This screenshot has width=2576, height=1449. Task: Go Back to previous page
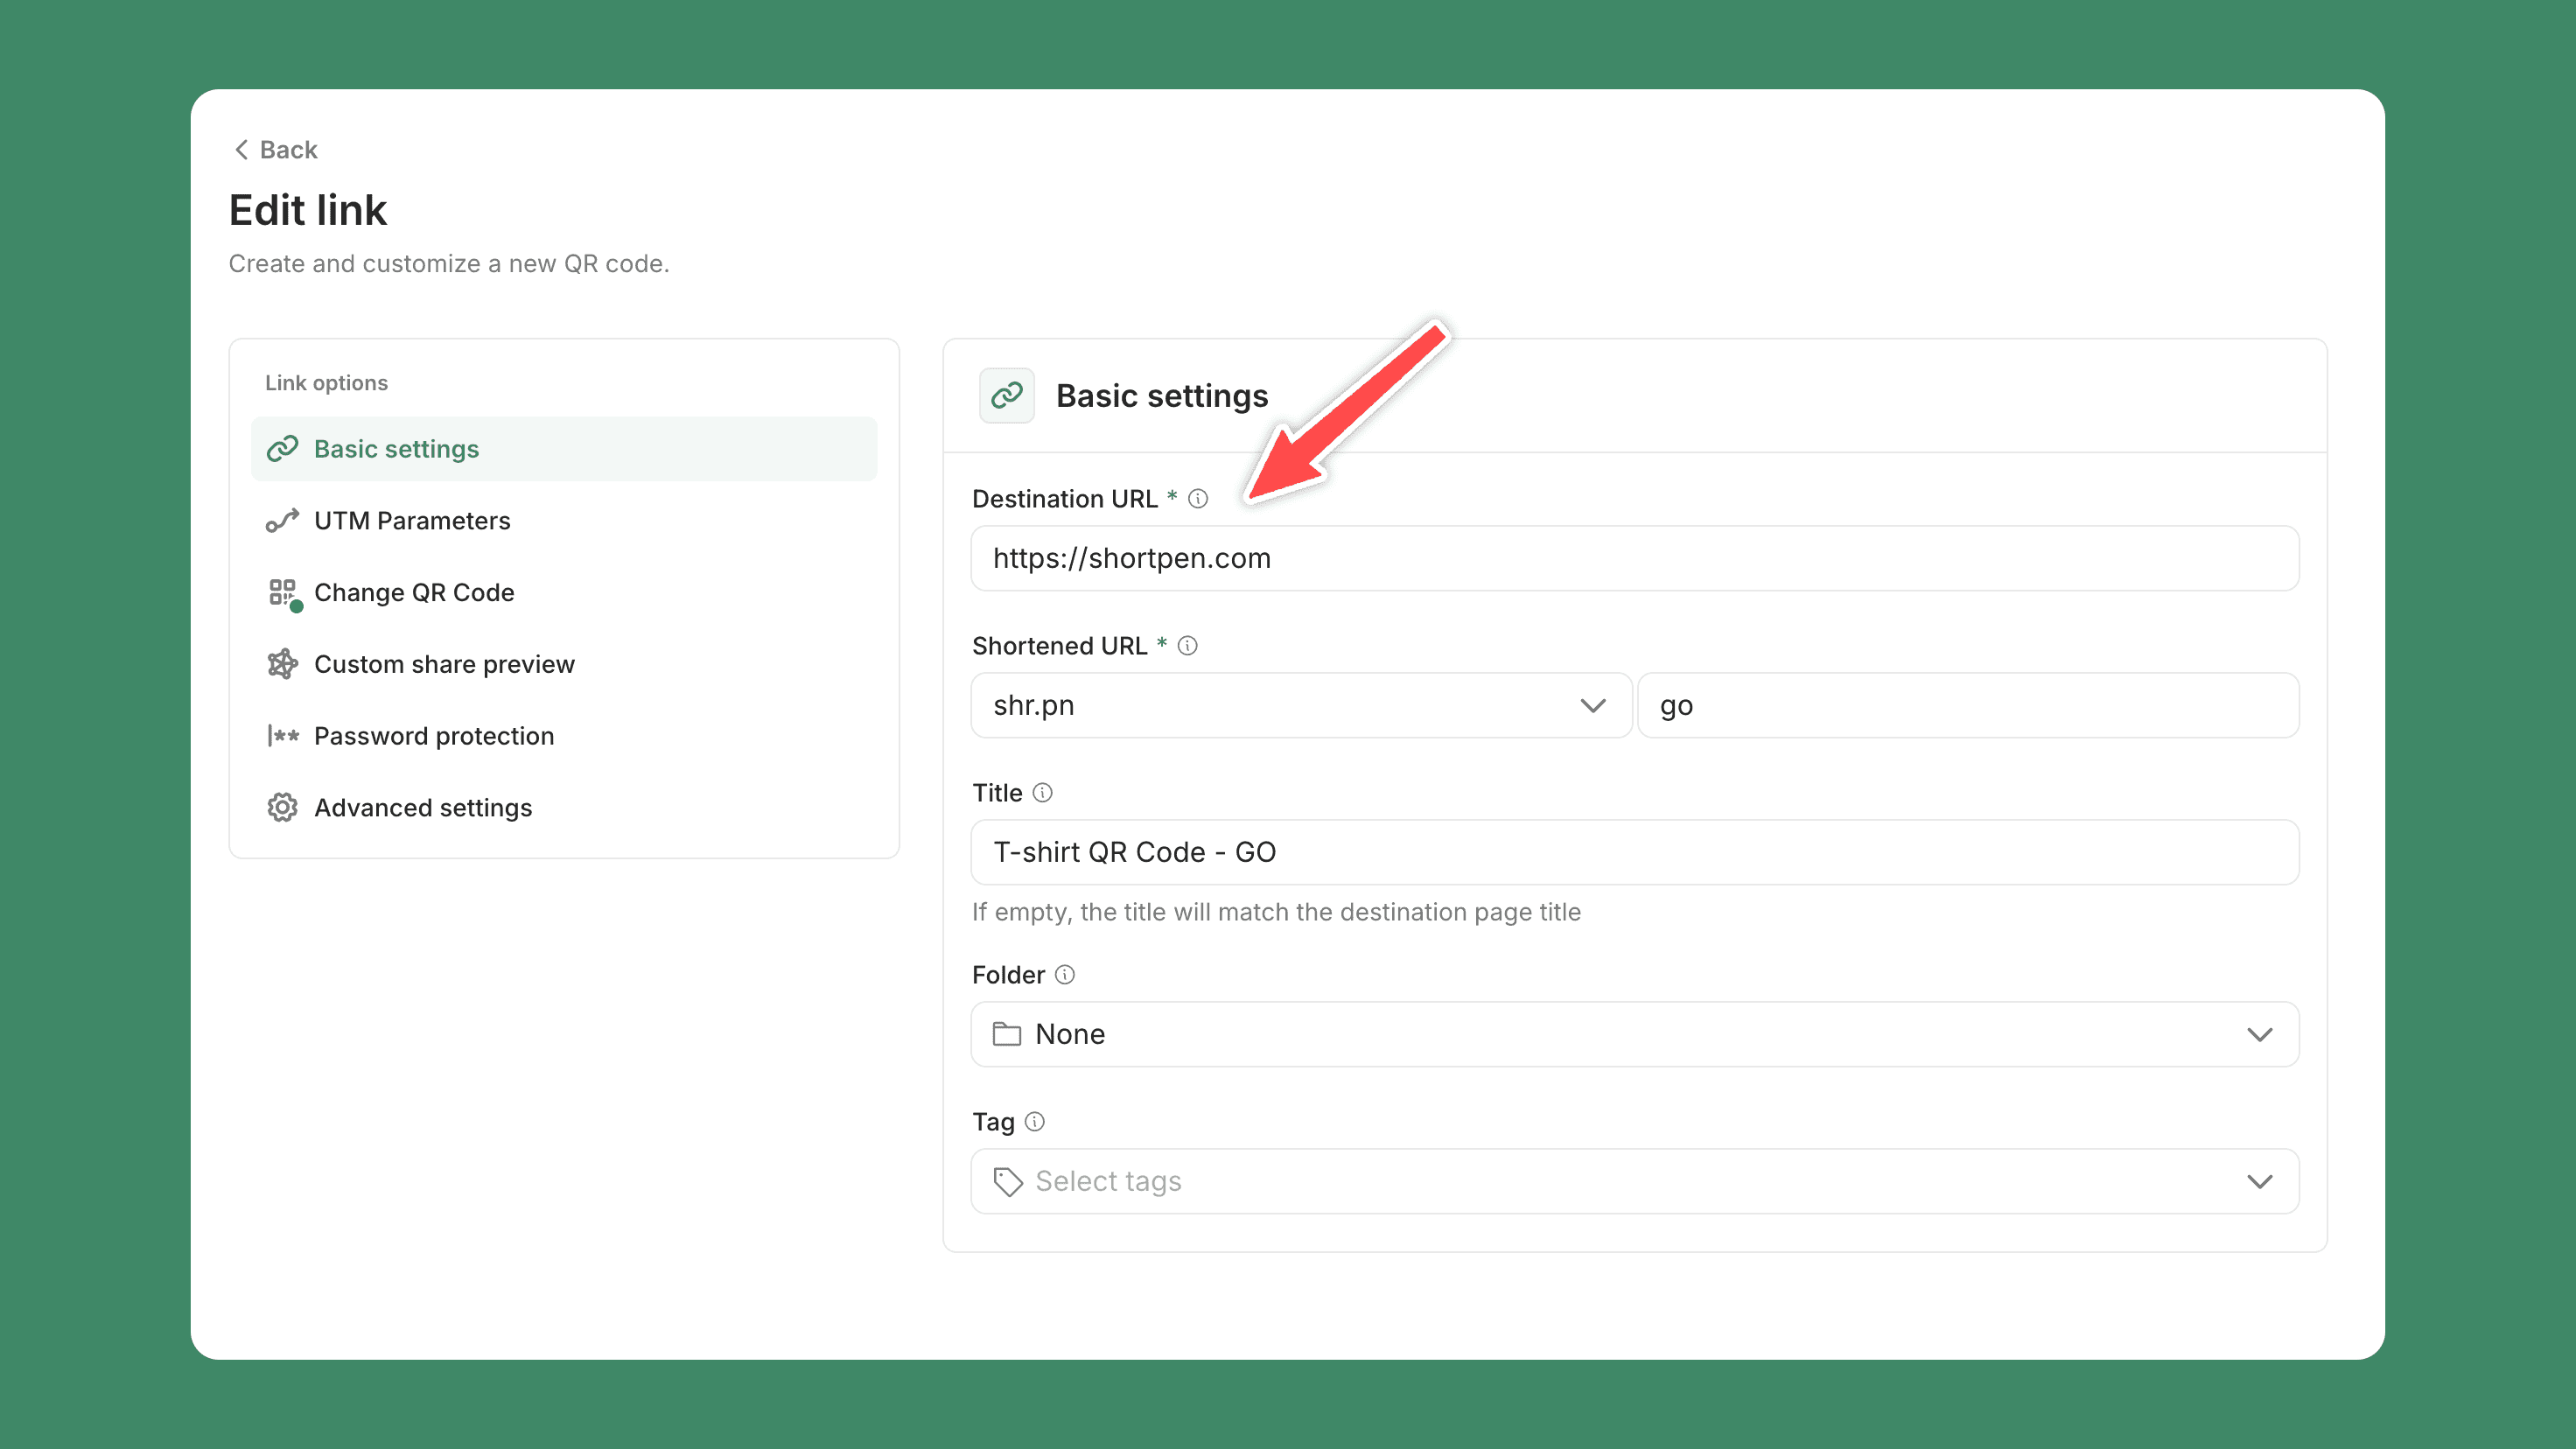tap(276, 150)
